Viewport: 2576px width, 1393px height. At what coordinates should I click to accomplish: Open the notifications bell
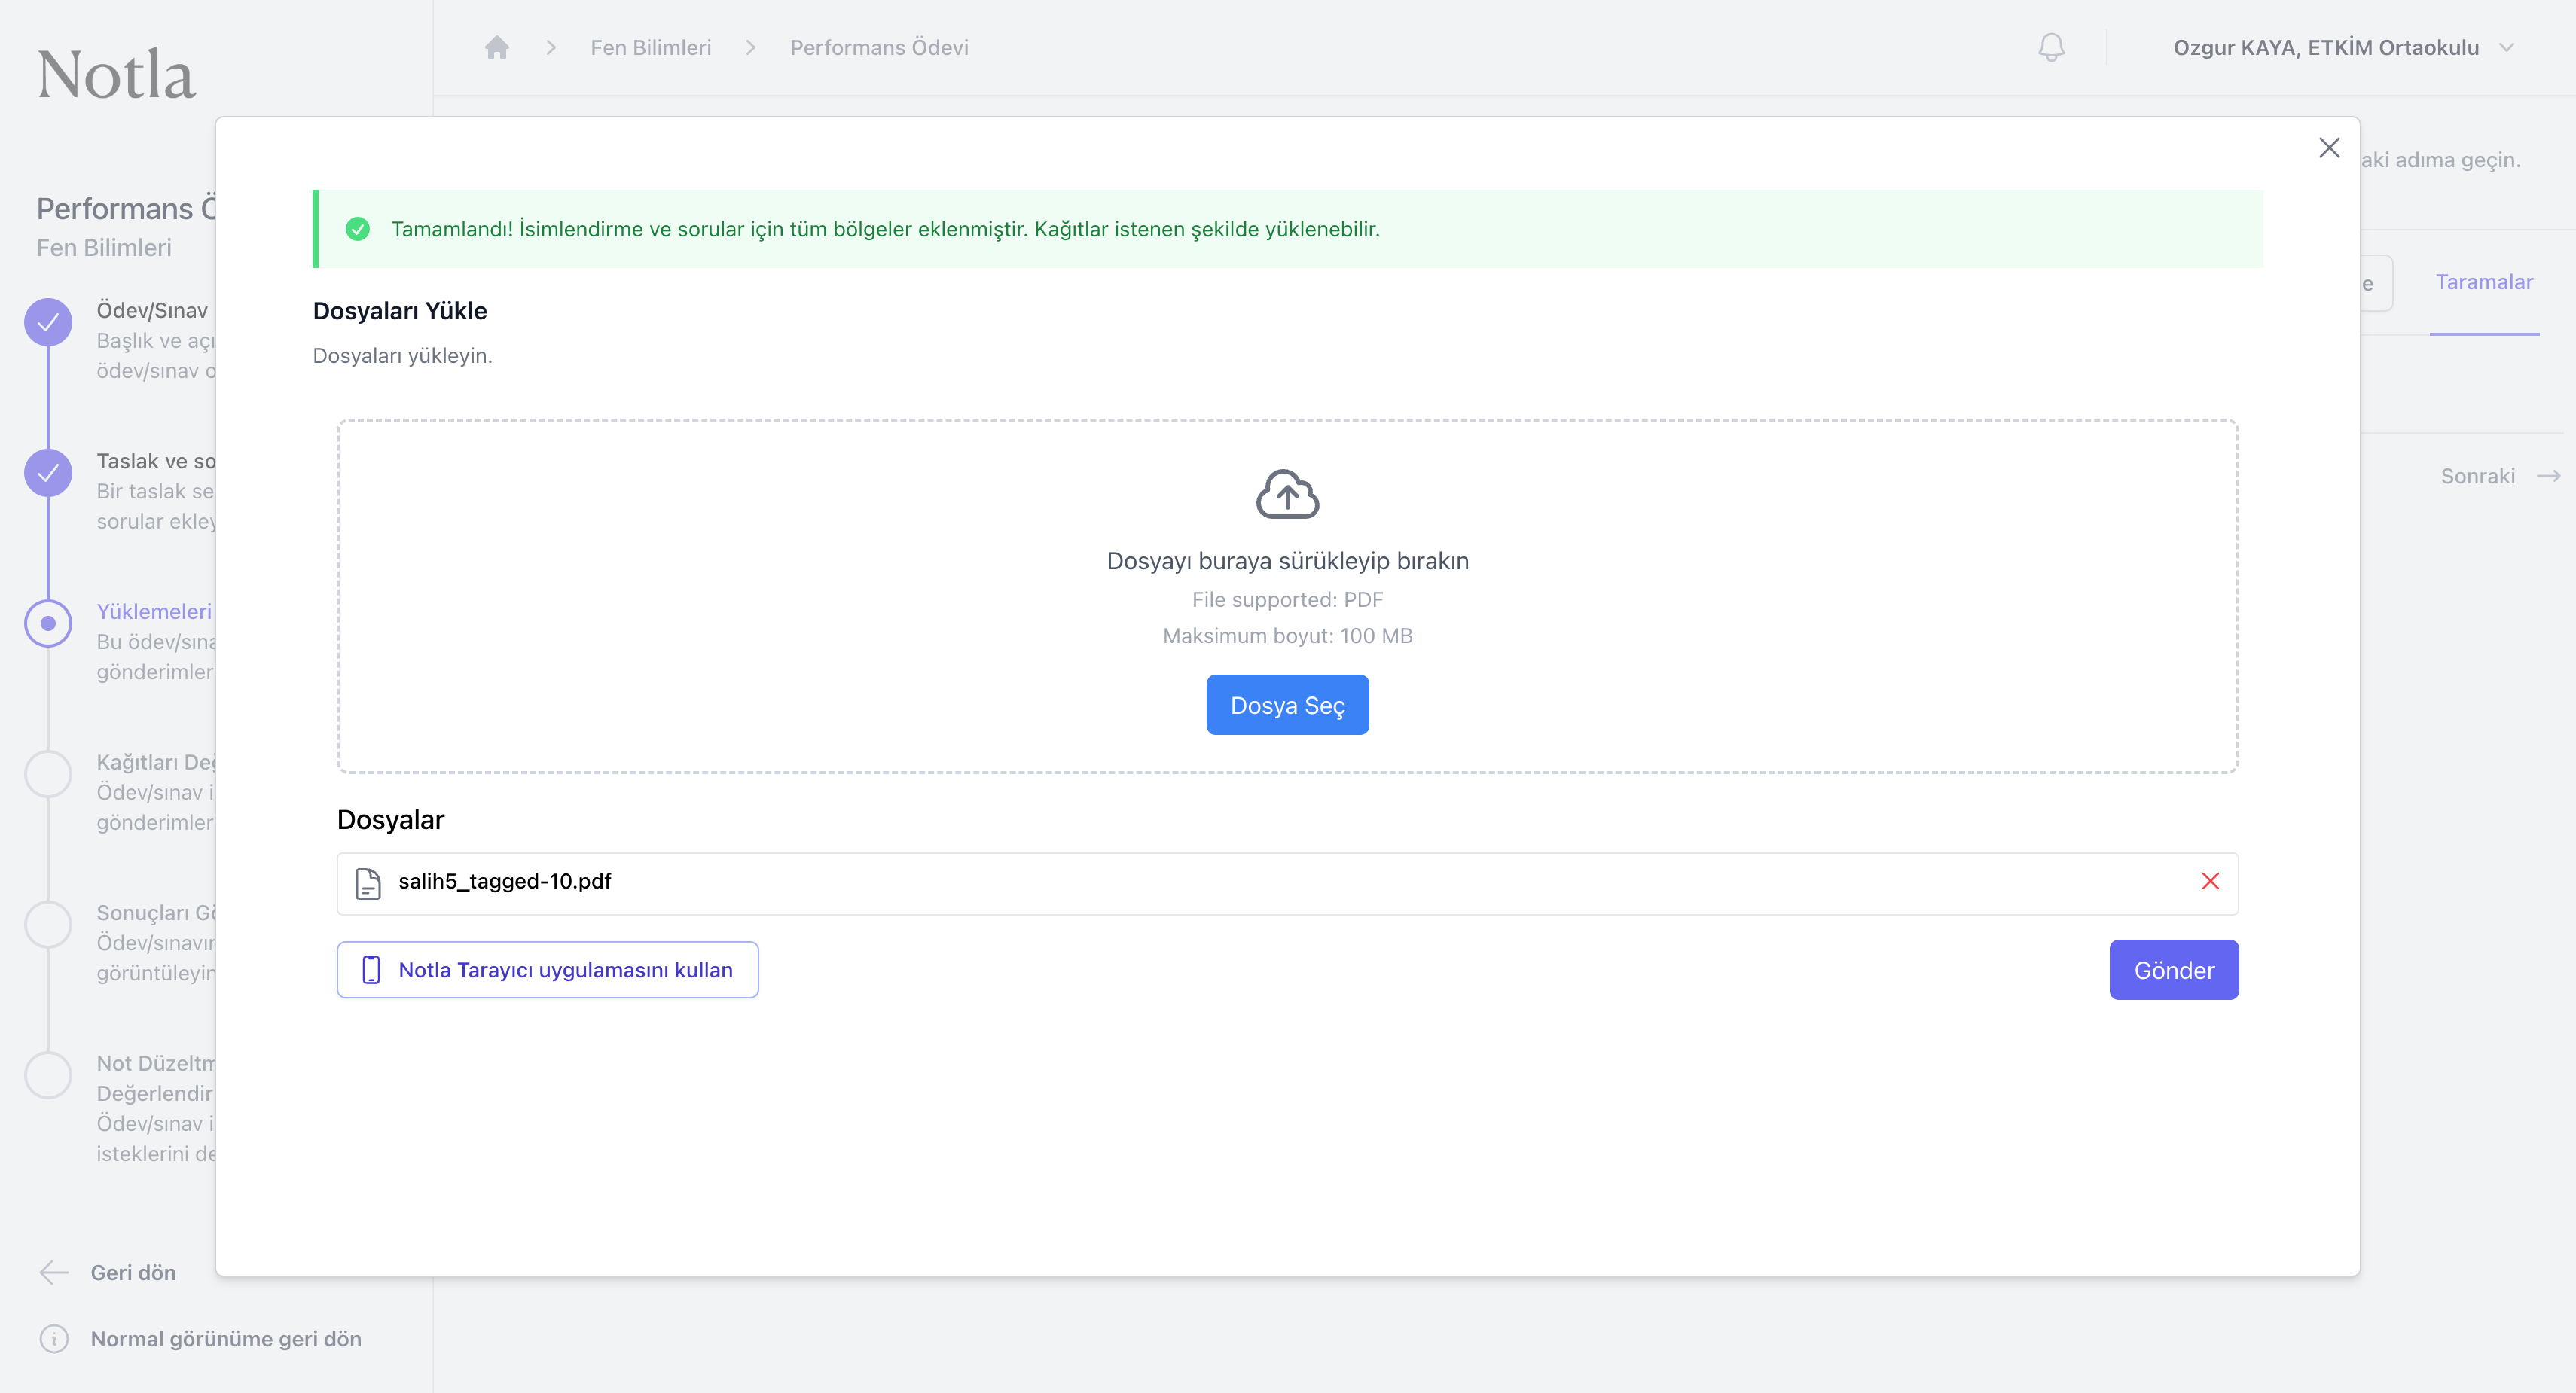(2051, 47)
